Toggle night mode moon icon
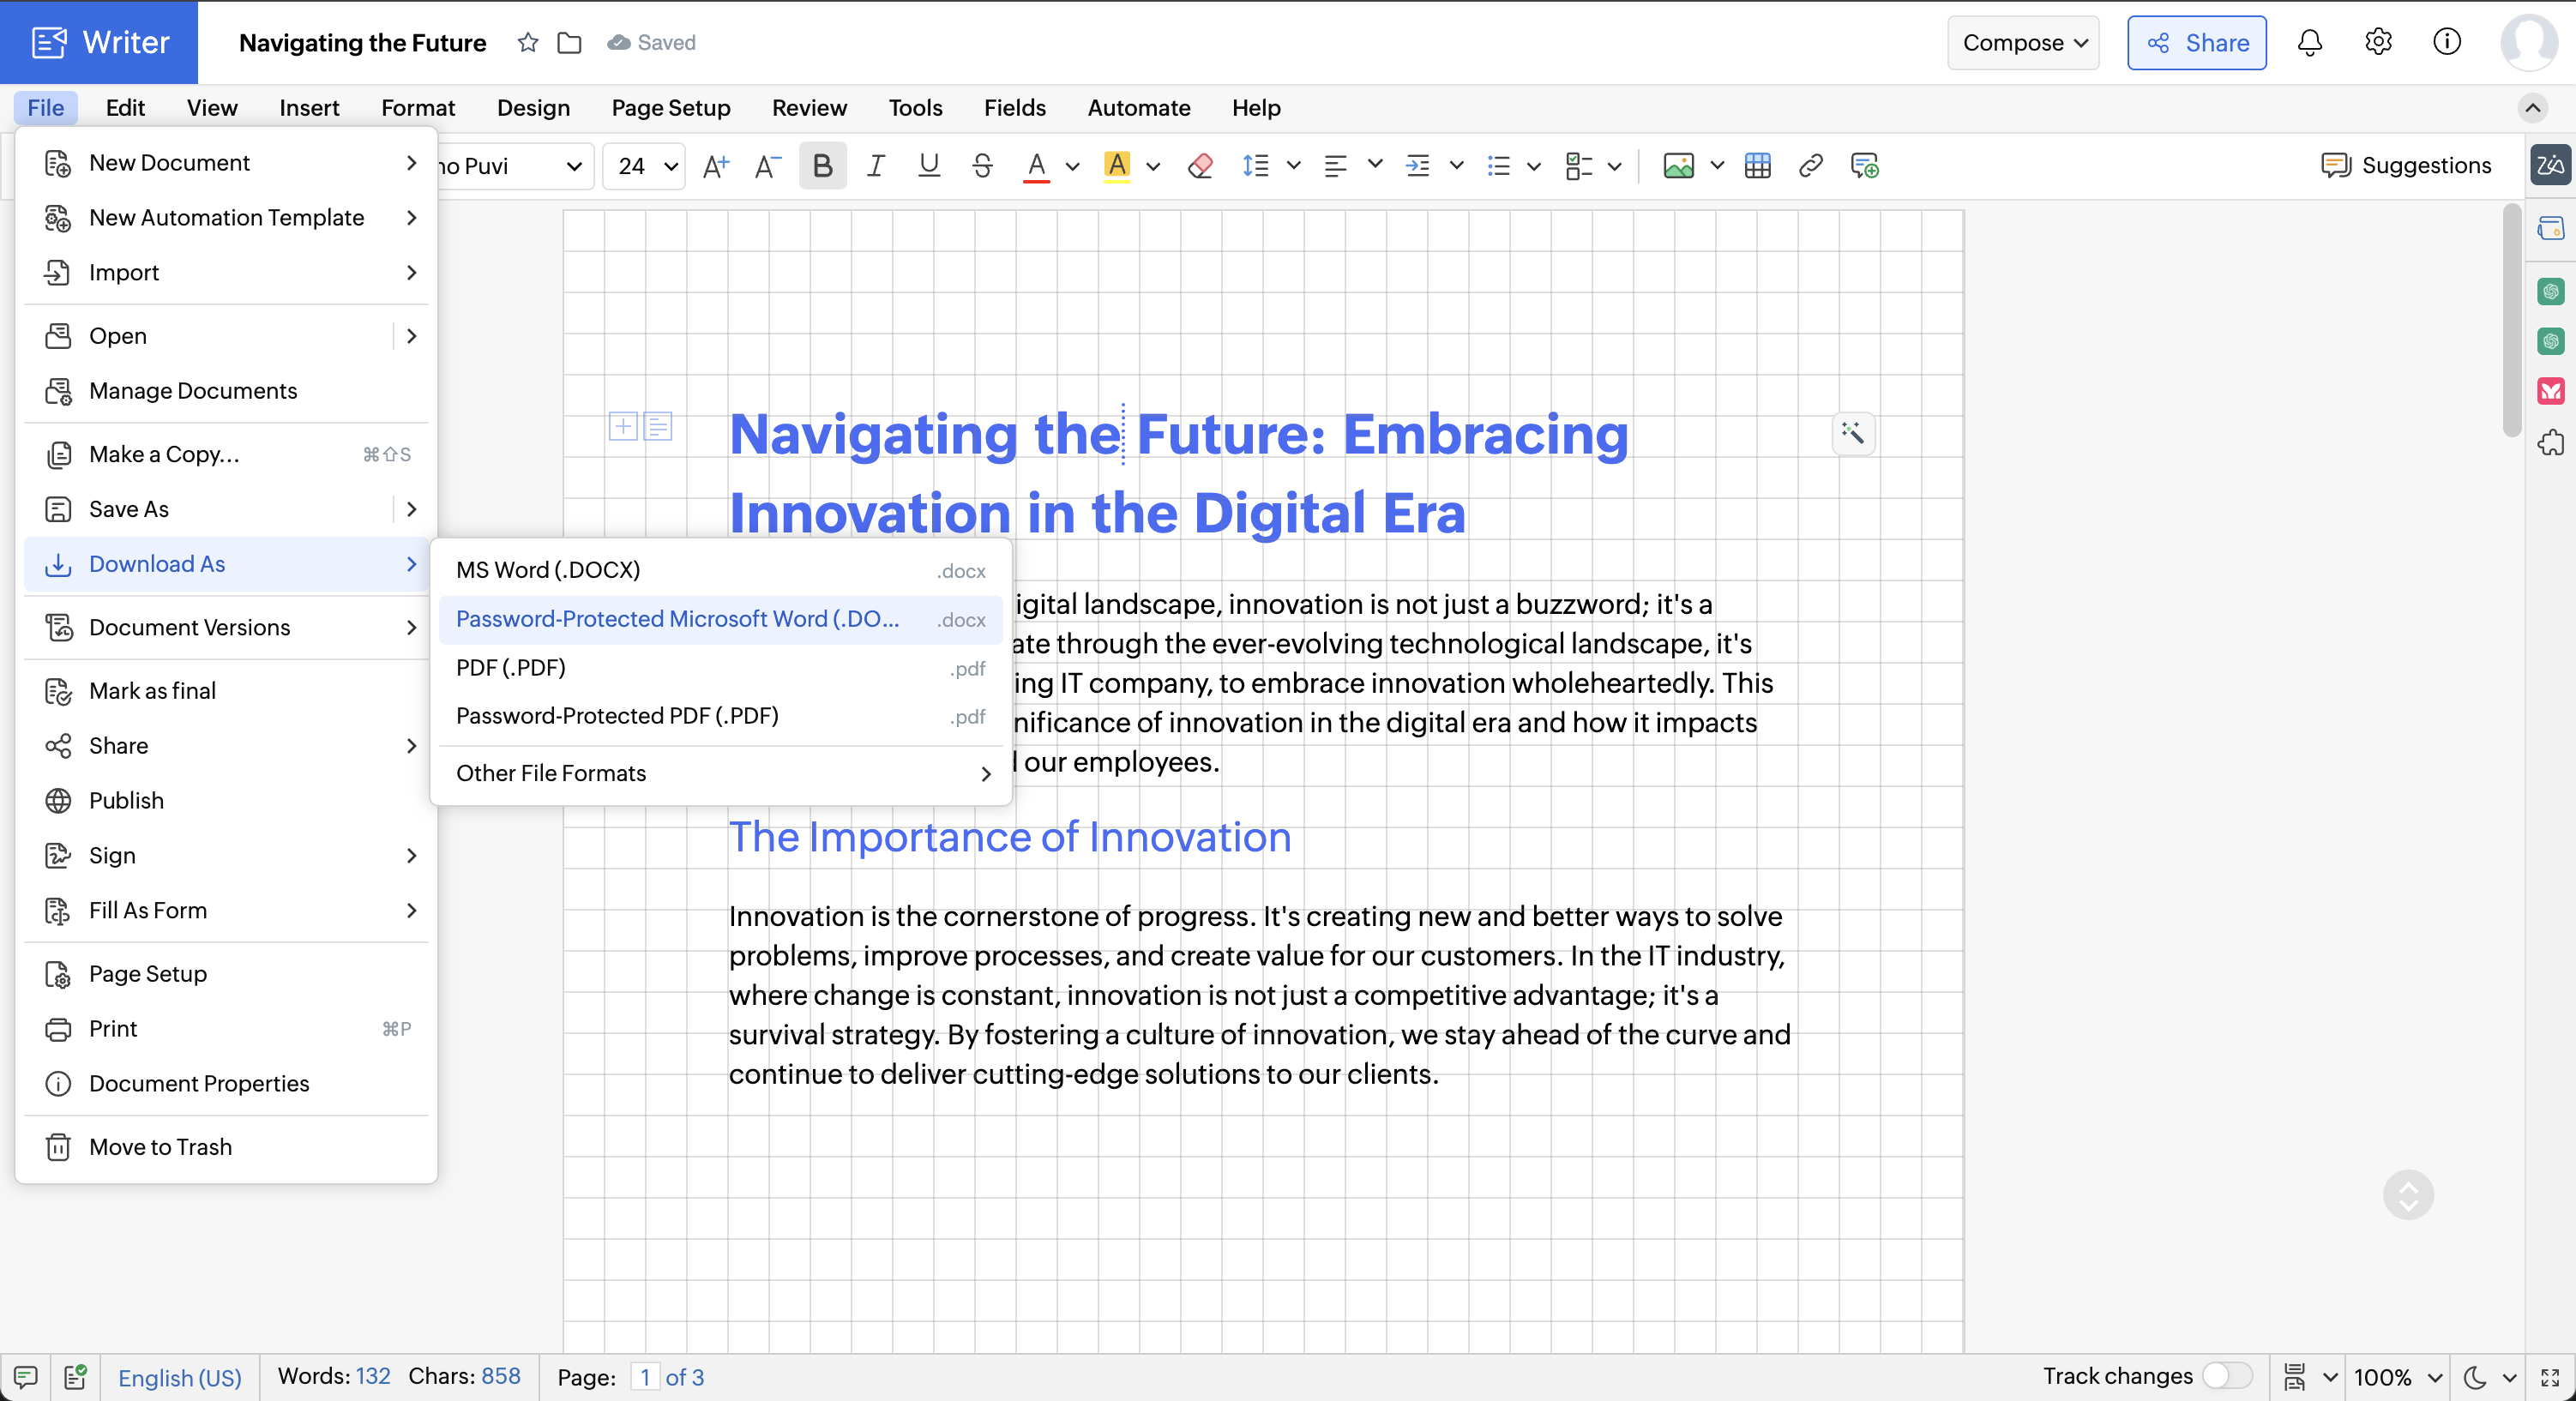Viewport: 2576px width, 1401px height. click(x=2475, y=1377)
